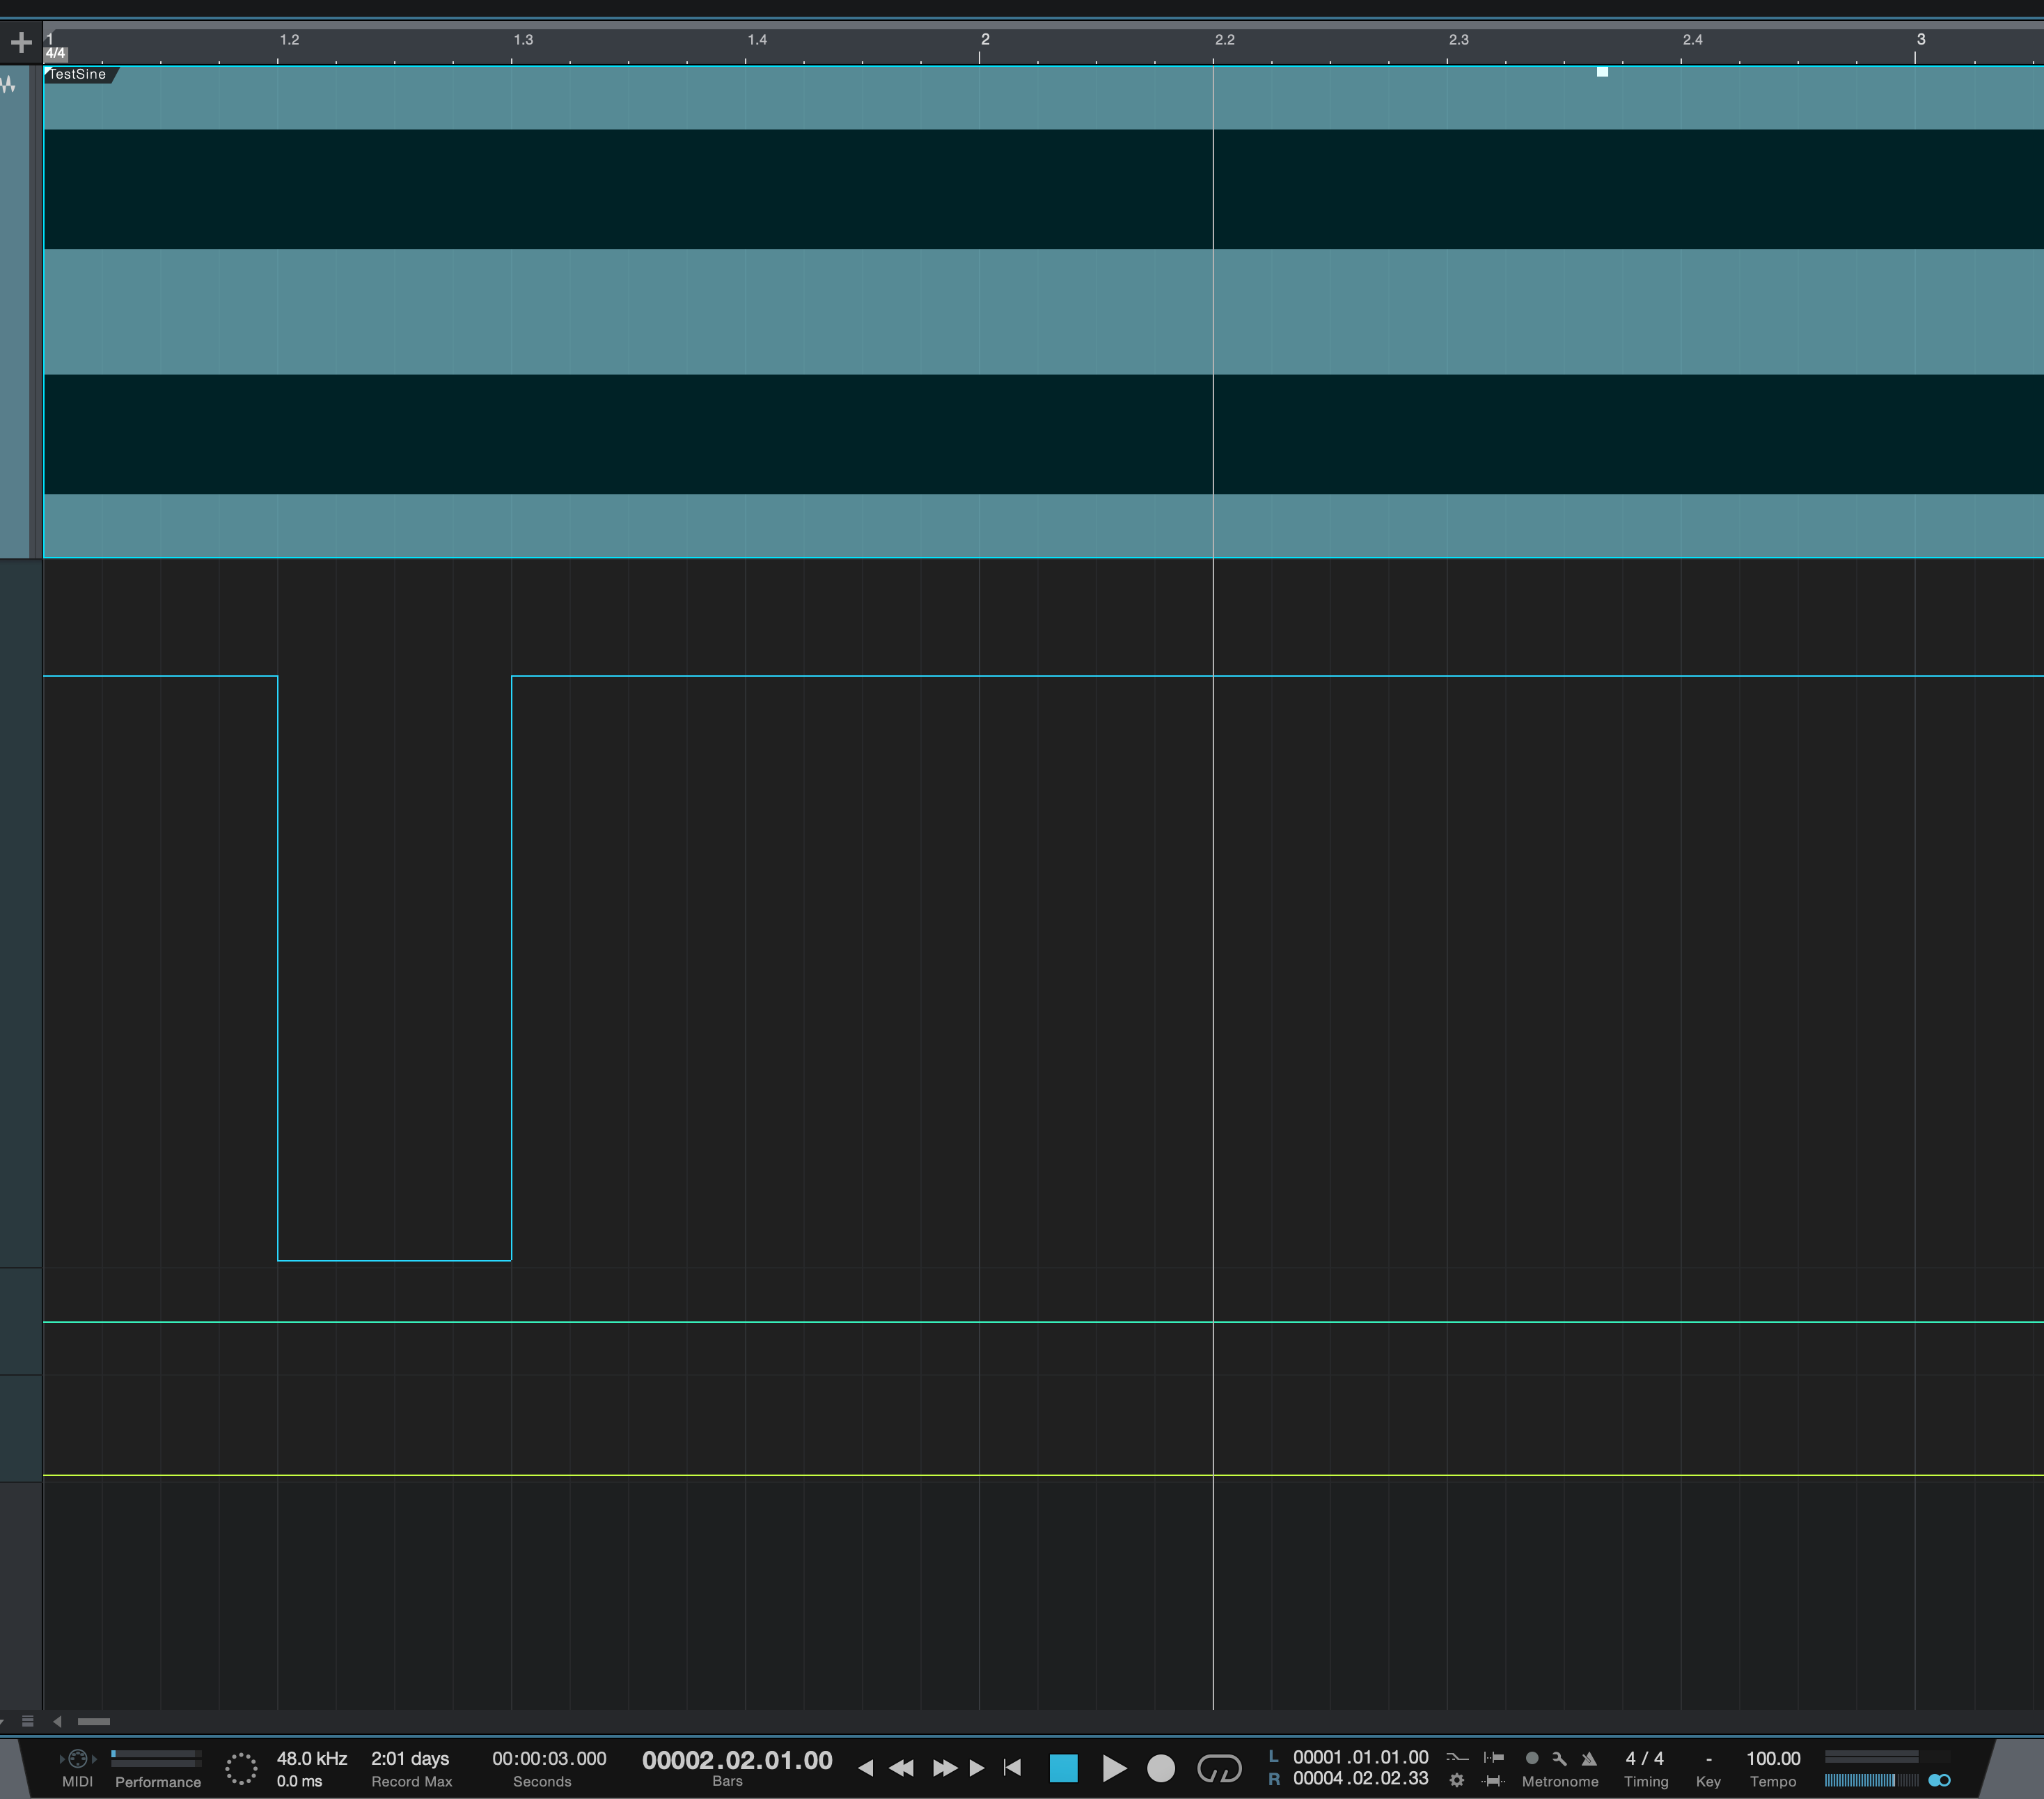This screenshot has height=1799, width=2044.
Task: Click the precount flag icon near the locators
Action: (1493, 1757)
